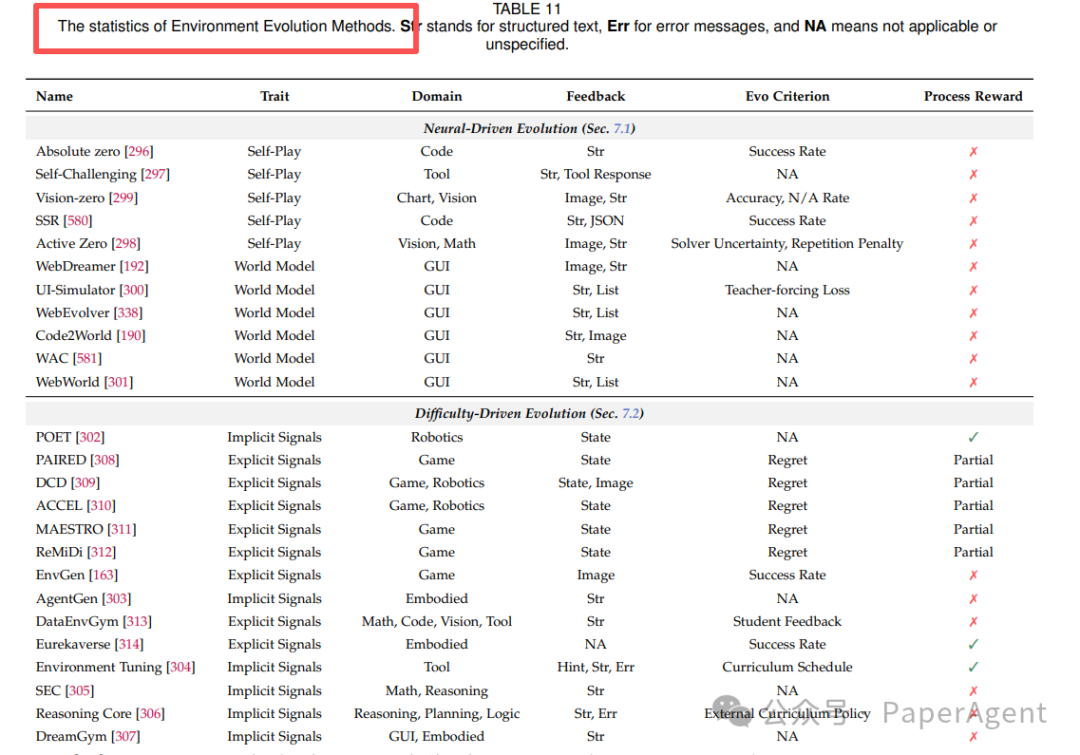
Task: Click the "Evo Criterion" column header
Action: click(x=787, y=96)
